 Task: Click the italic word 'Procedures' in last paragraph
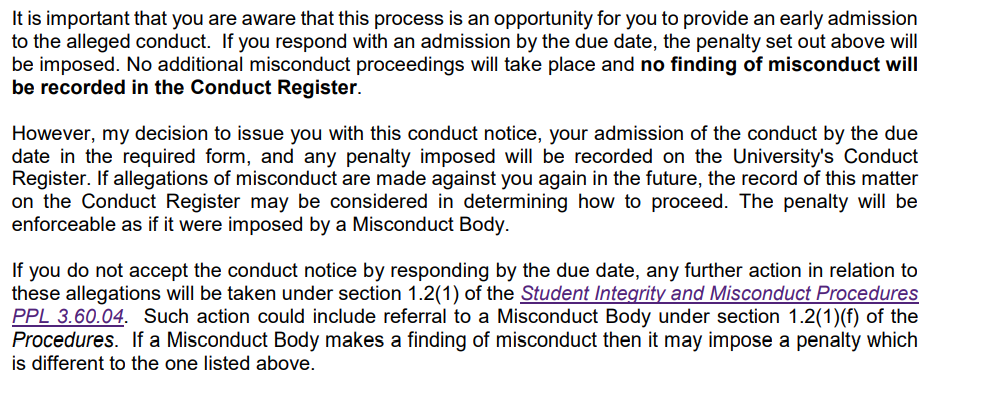tap(63, 340)
